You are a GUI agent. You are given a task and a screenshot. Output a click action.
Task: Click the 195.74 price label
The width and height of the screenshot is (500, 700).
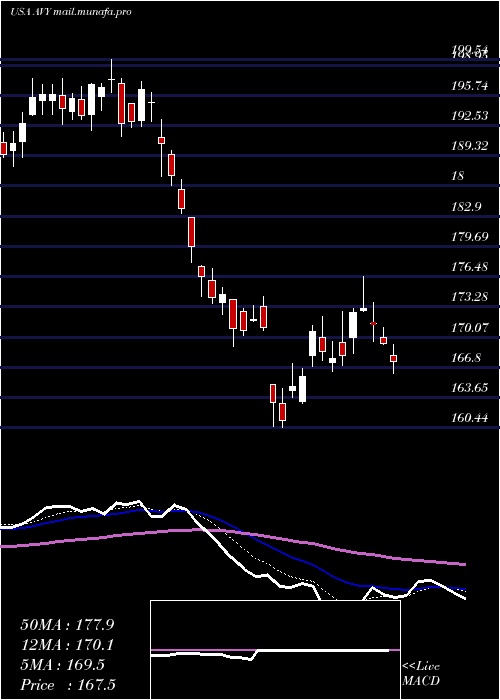(469, 87)
